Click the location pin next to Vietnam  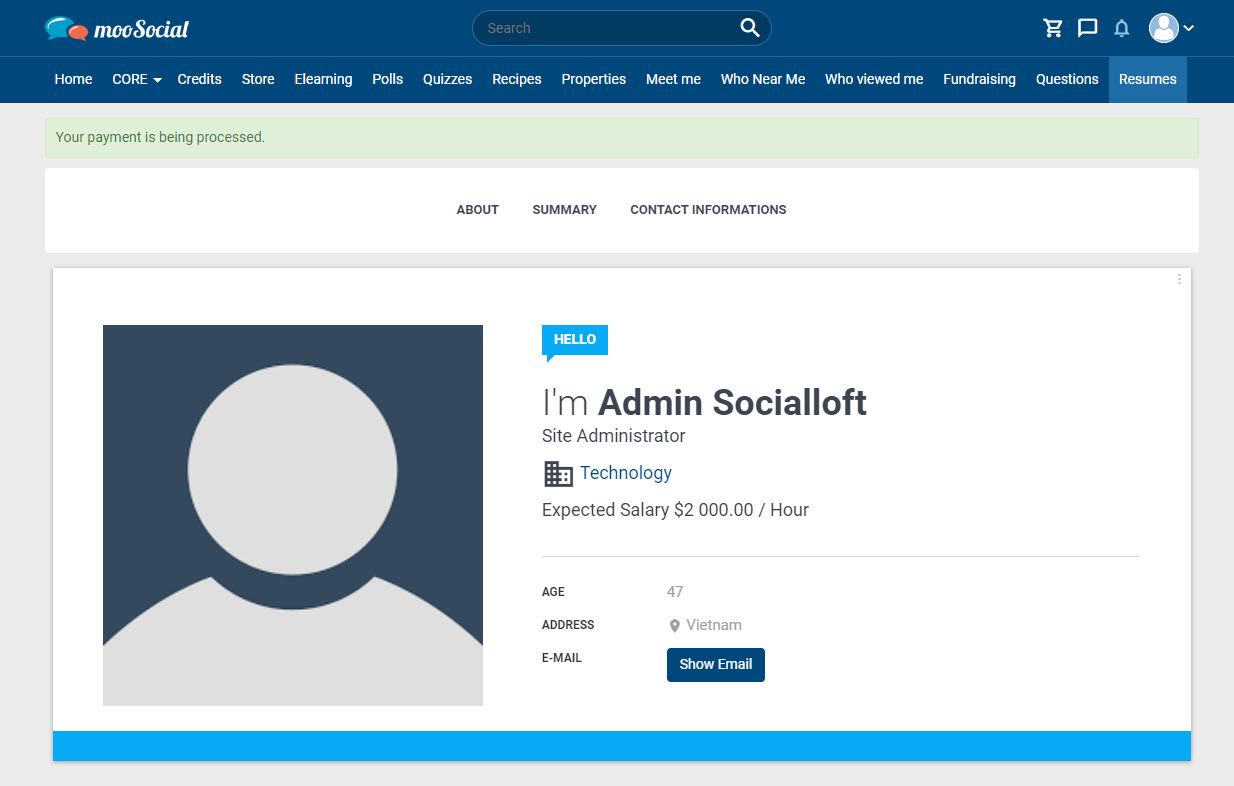tap(675, 626)
